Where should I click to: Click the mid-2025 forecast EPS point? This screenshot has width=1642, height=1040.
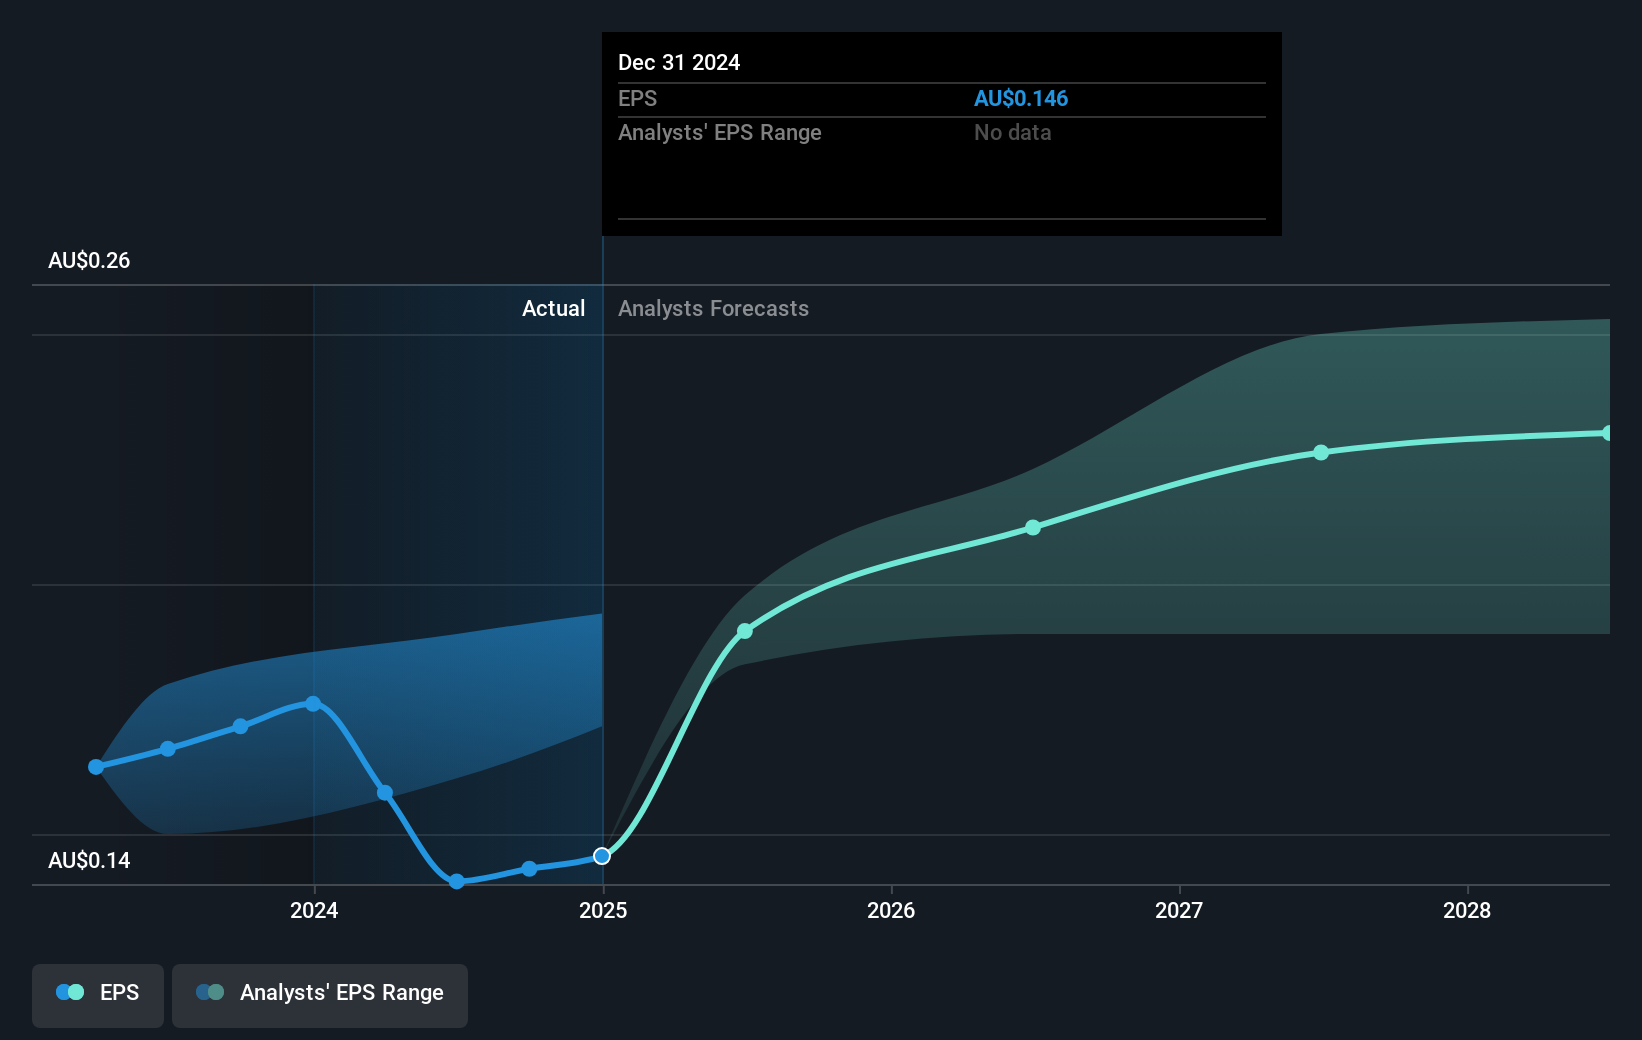click(745, 631)
